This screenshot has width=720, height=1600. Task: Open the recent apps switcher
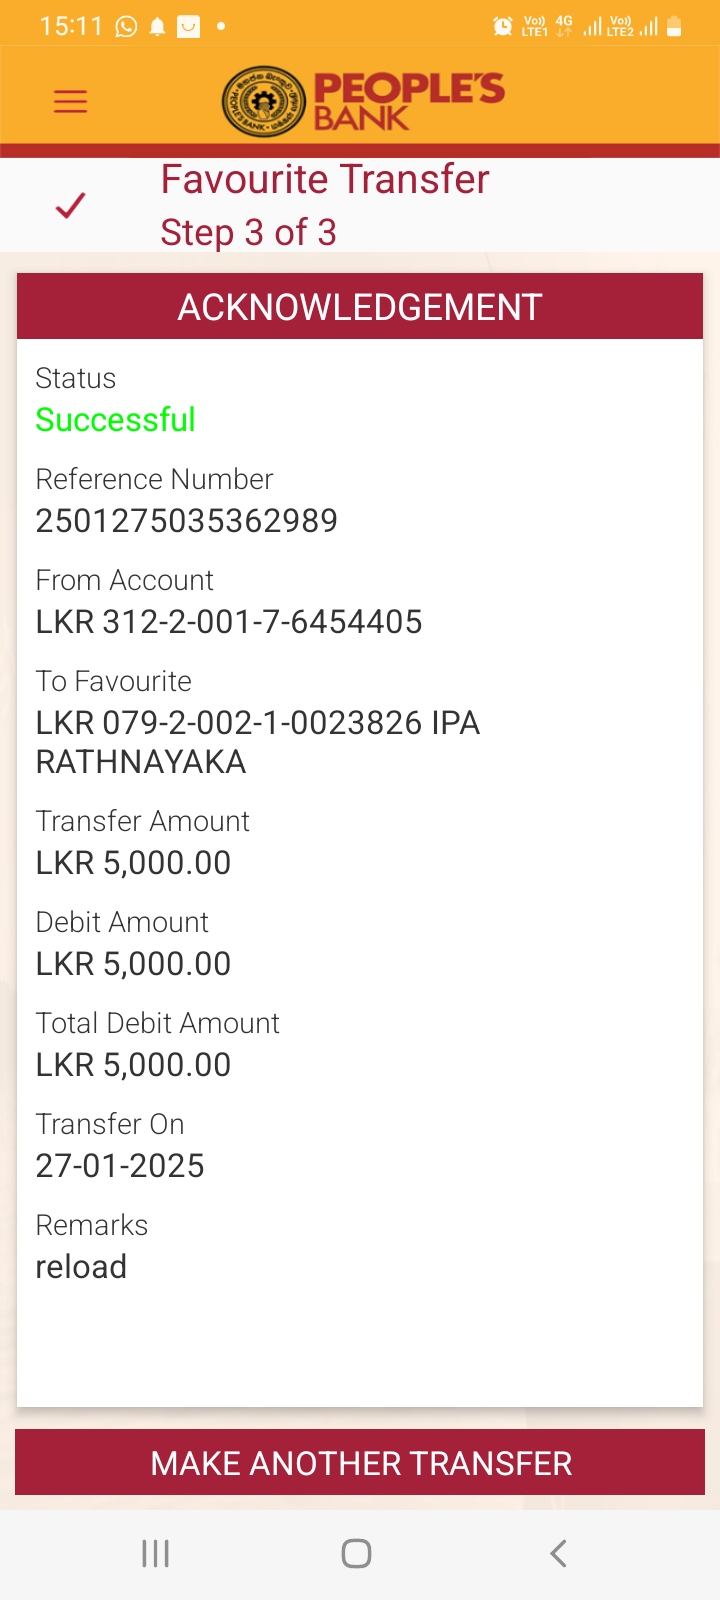pos(155,1553)
